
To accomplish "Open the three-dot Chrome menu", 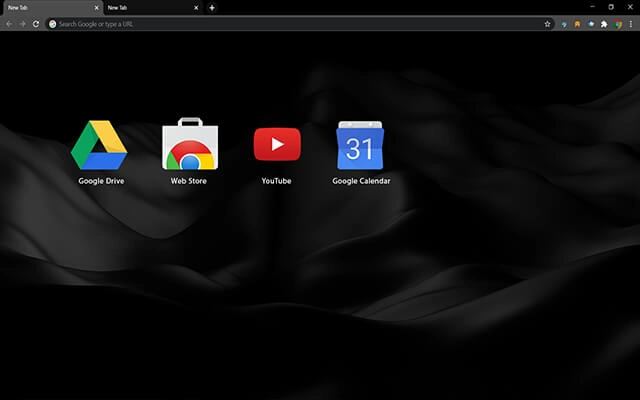I will coord(631,24).
